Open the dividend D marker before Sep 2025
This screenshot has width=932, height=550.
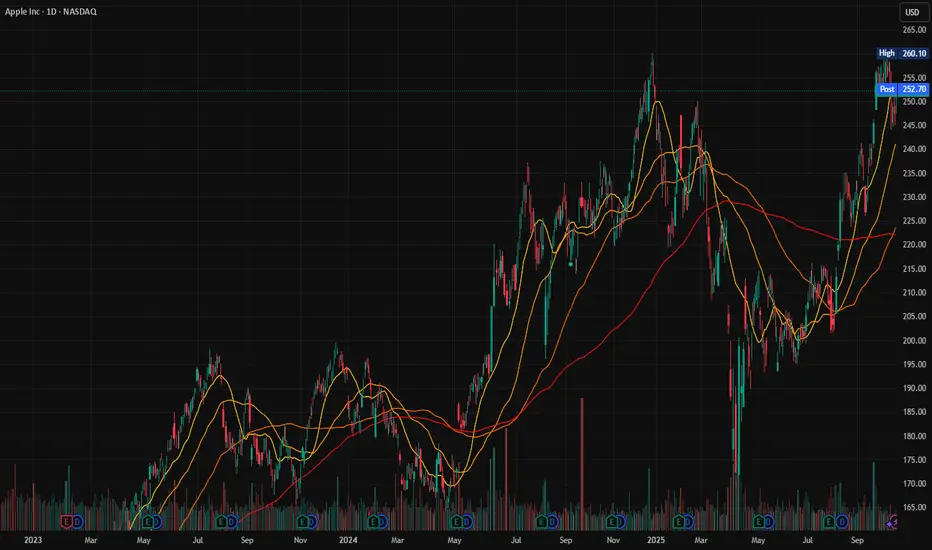coord(842,522)
